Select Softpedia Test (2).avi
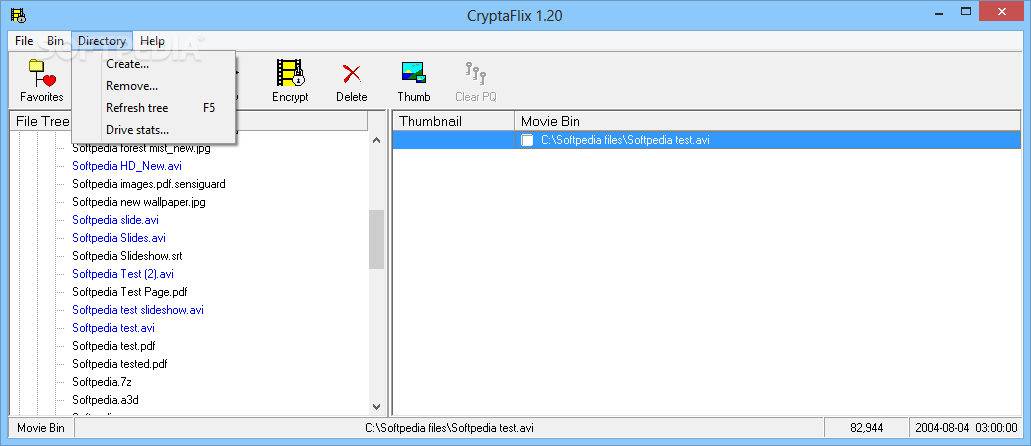The image size is (1031, 446). point(123,274)
